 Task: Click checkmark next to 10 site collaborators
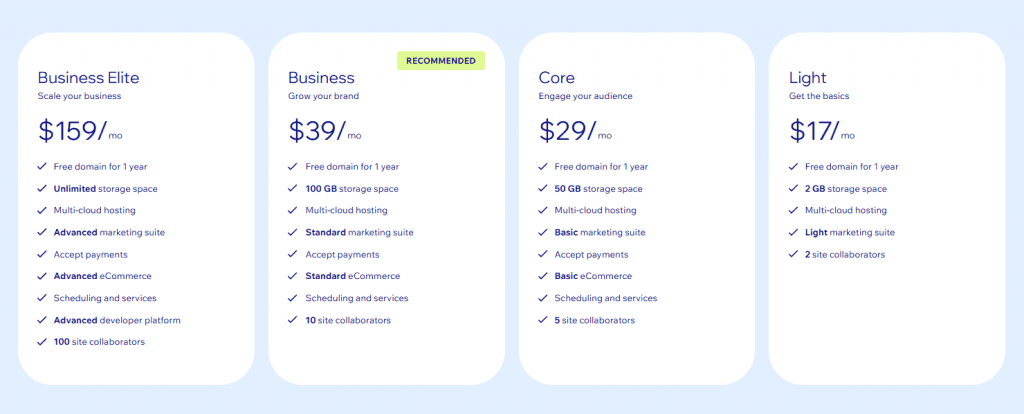coord(293,320)
